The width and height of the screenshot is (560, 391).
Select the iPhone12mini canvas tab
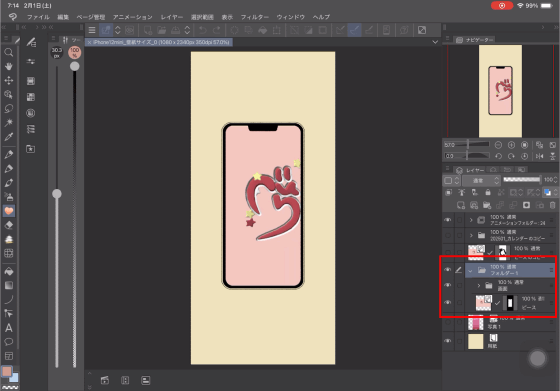pos(159,42)
